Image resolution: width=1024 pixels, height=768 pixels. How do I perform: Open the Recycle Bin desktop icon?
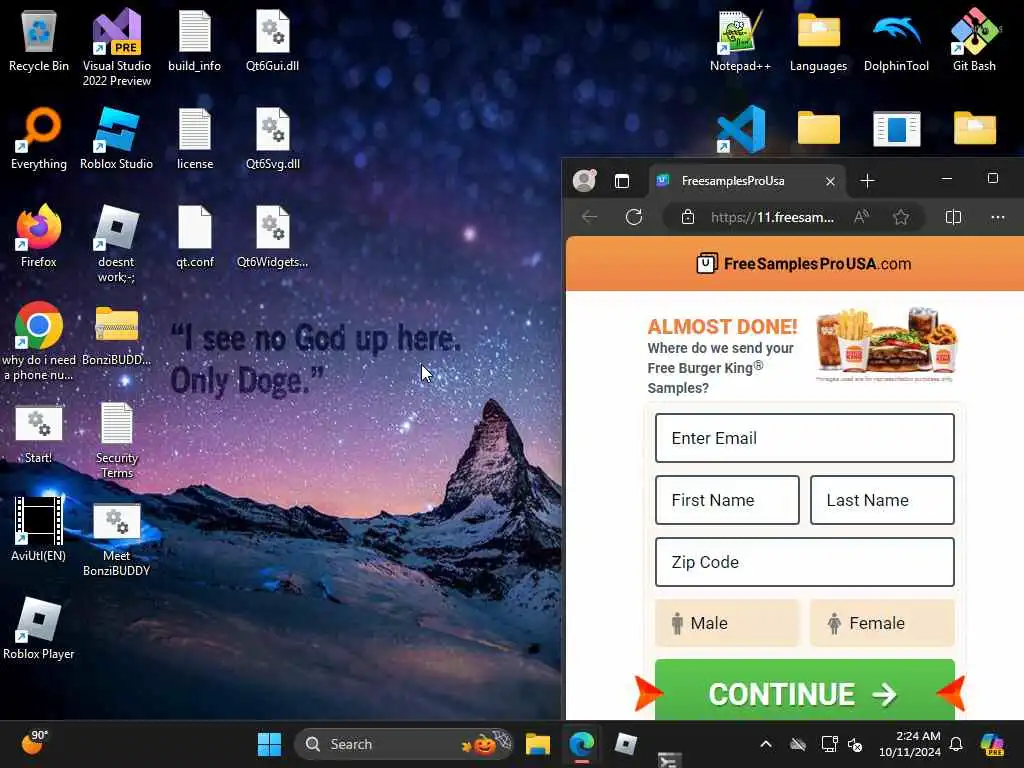[x=39, y=40]
